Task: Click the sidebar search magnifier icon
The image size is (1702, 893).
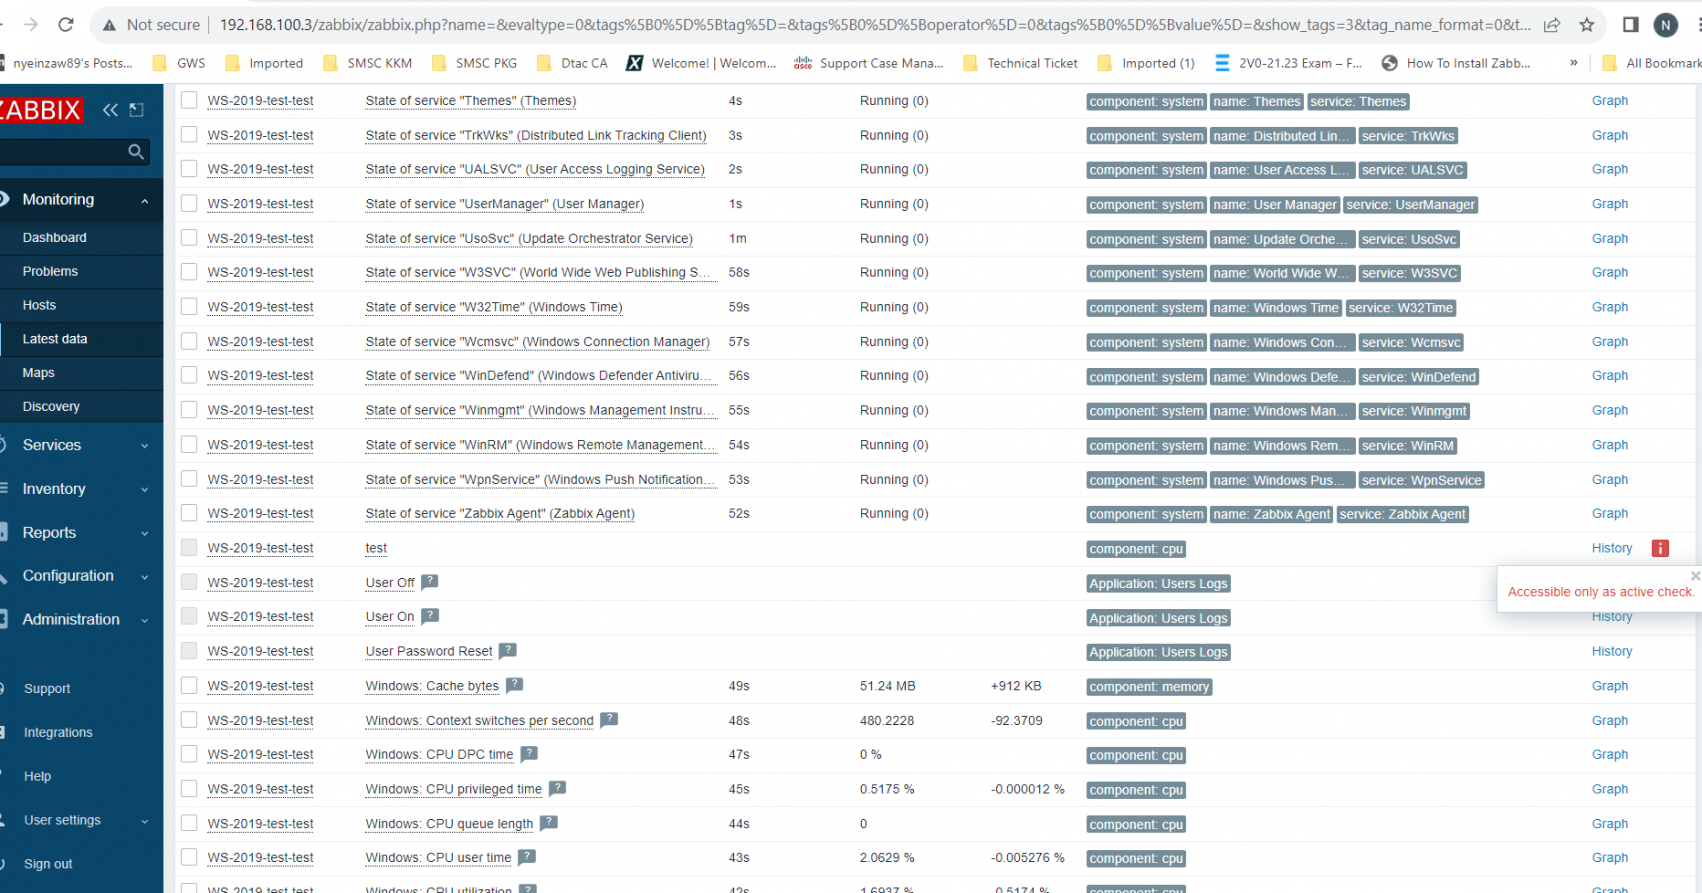Action: click(x=136, y=152)
